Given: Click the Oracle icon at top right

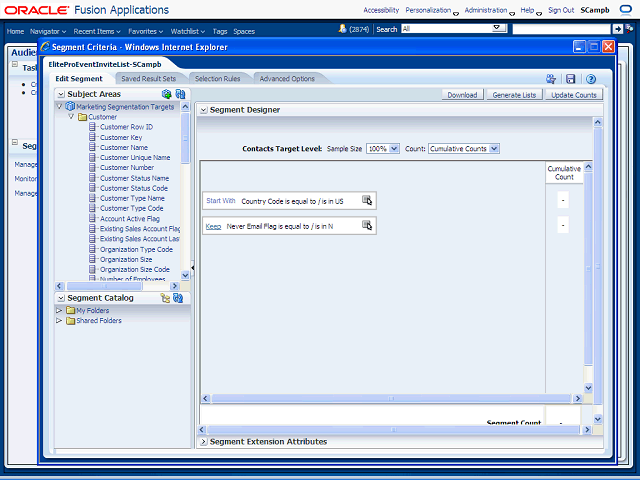Looking at the screenshot, I should coord(626,10).
